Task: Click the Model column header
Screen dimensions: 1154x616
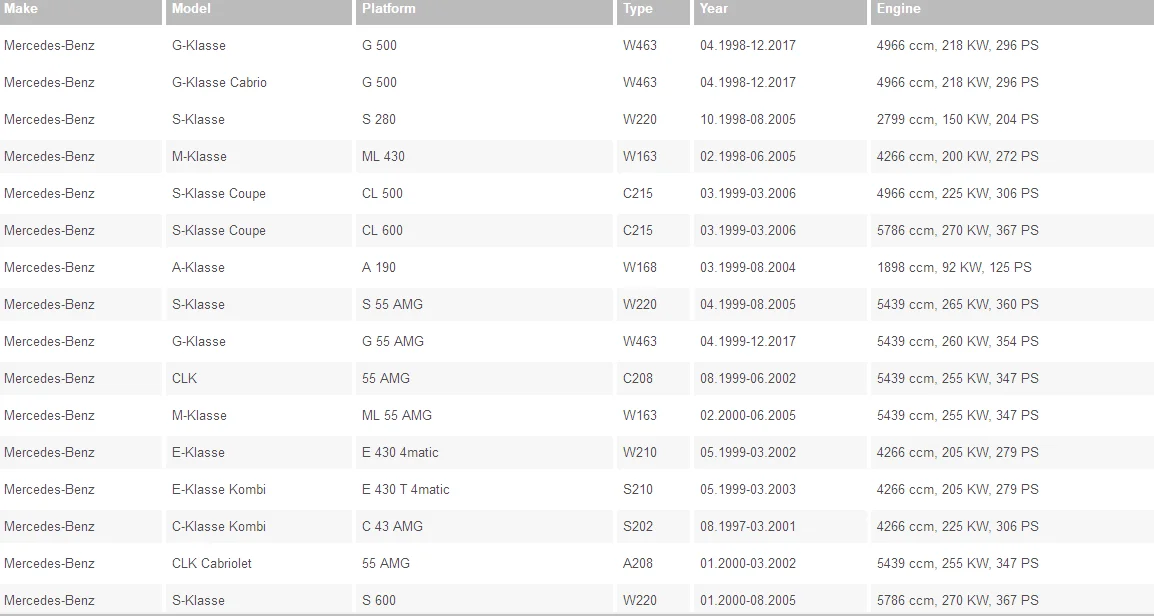Action: tap(258, 11)
